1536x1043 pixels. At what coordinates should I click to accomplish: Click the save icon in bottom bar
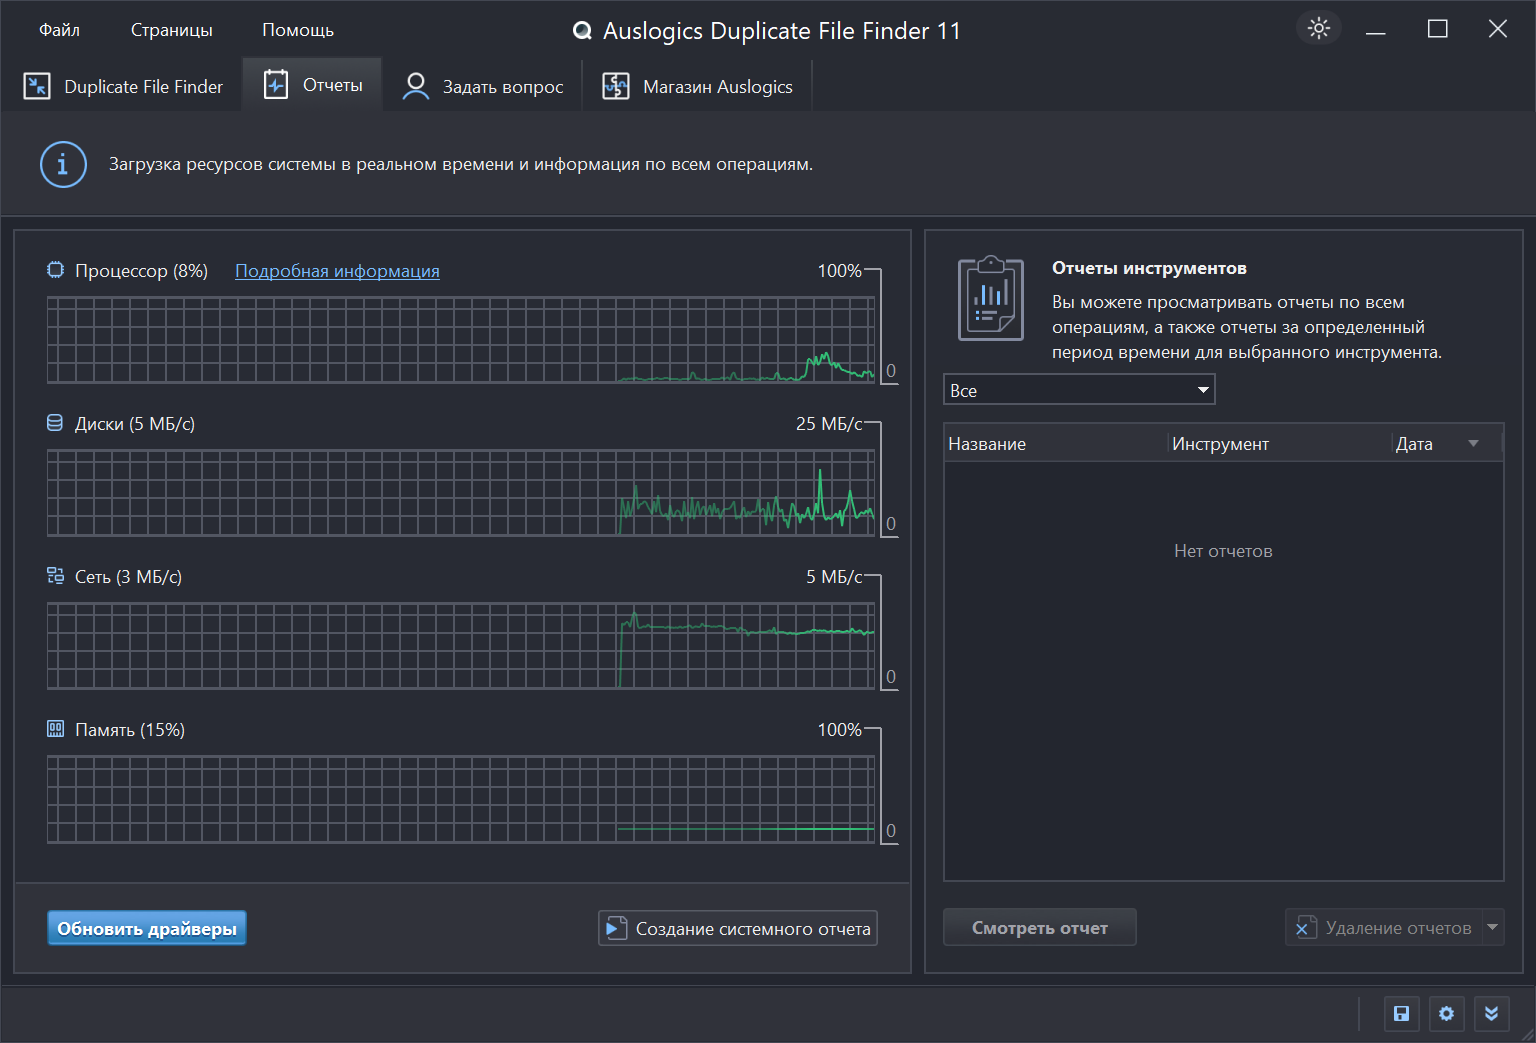point(1401,1014)
